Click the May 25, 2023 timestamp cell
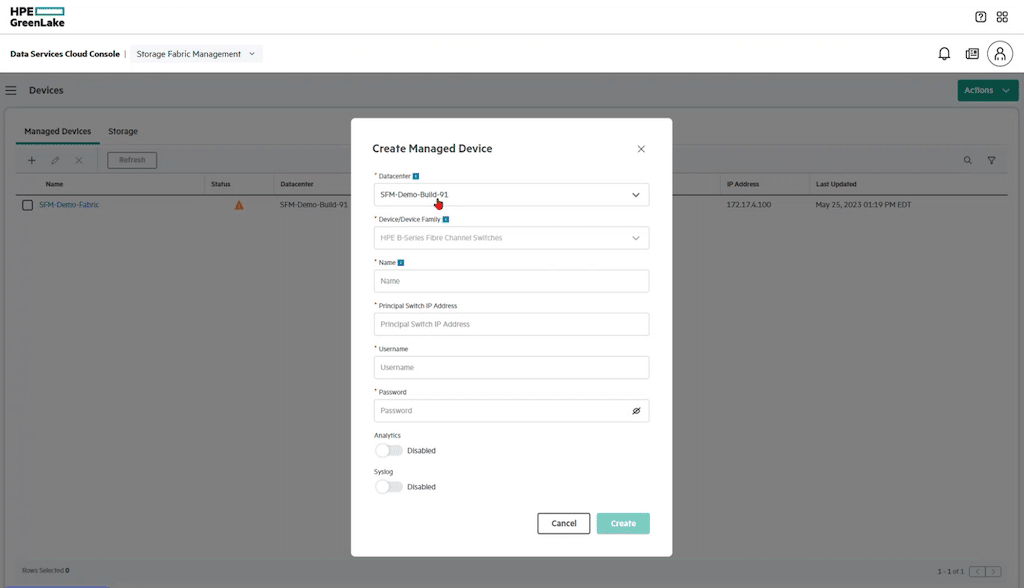 pos(863,204)
